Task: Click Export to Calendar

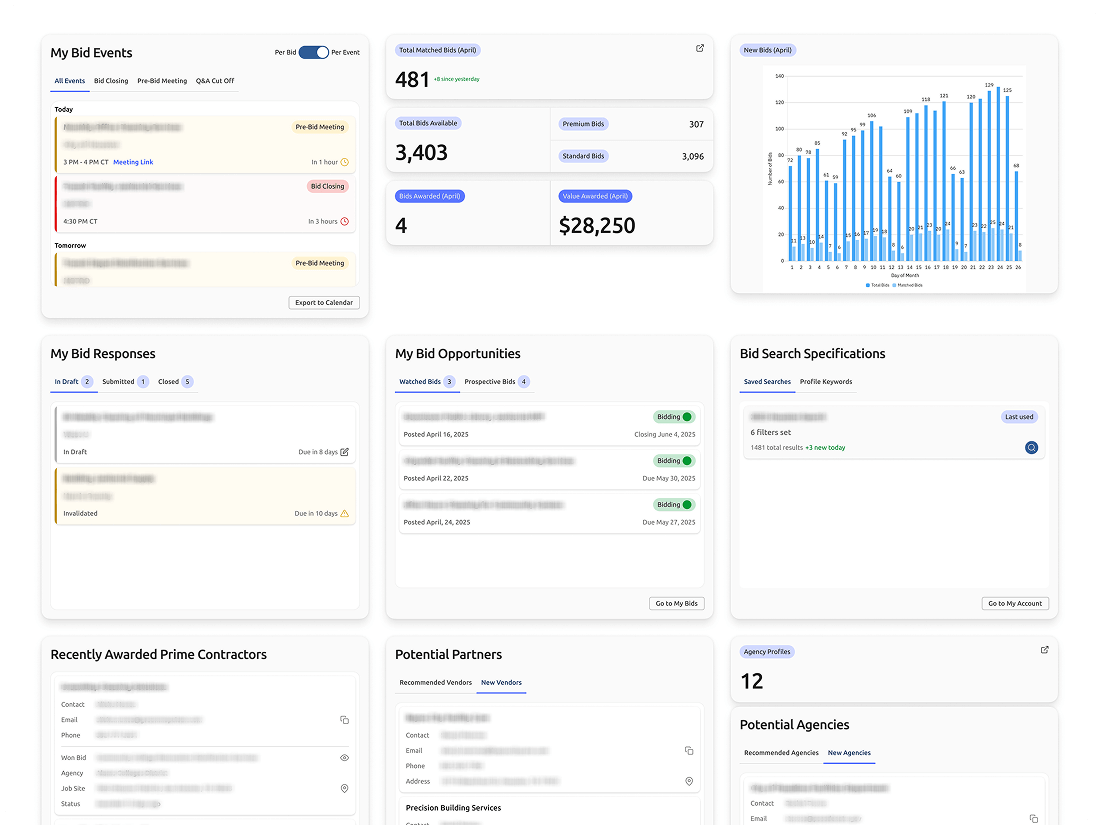Action: 323,302
